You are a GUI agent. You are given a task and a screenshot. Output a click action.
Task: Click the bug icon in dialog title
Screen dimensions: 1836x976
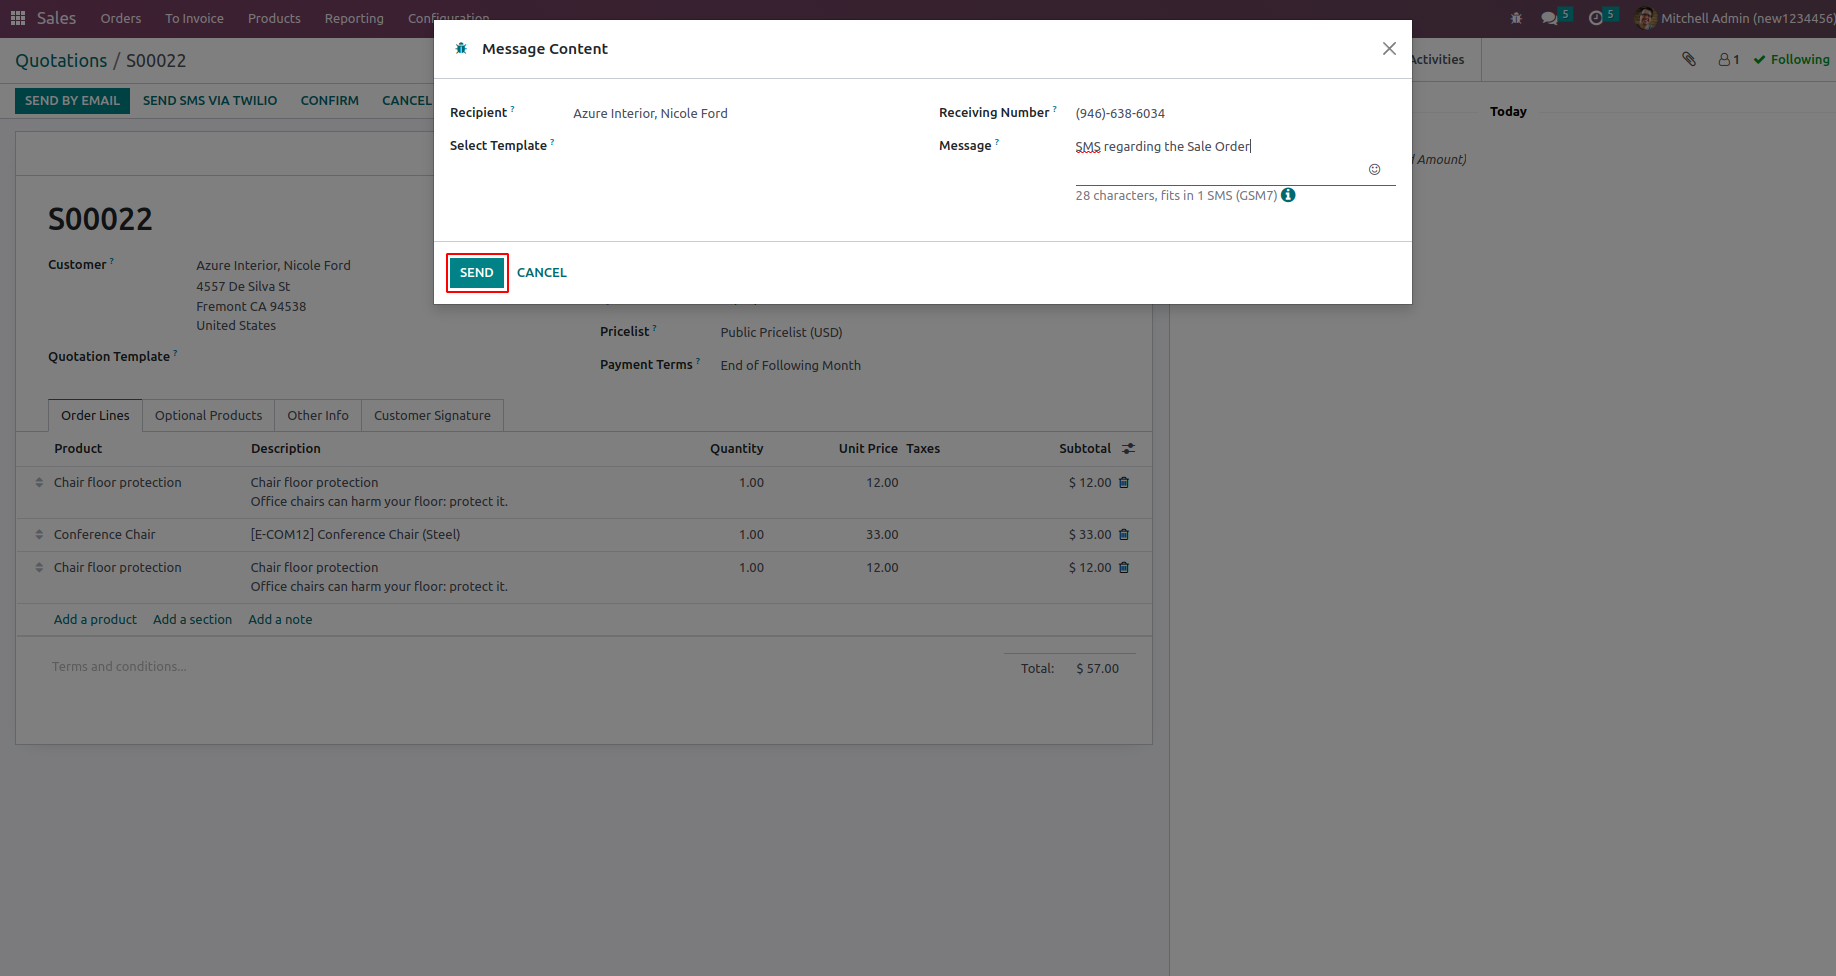[461, 48]
